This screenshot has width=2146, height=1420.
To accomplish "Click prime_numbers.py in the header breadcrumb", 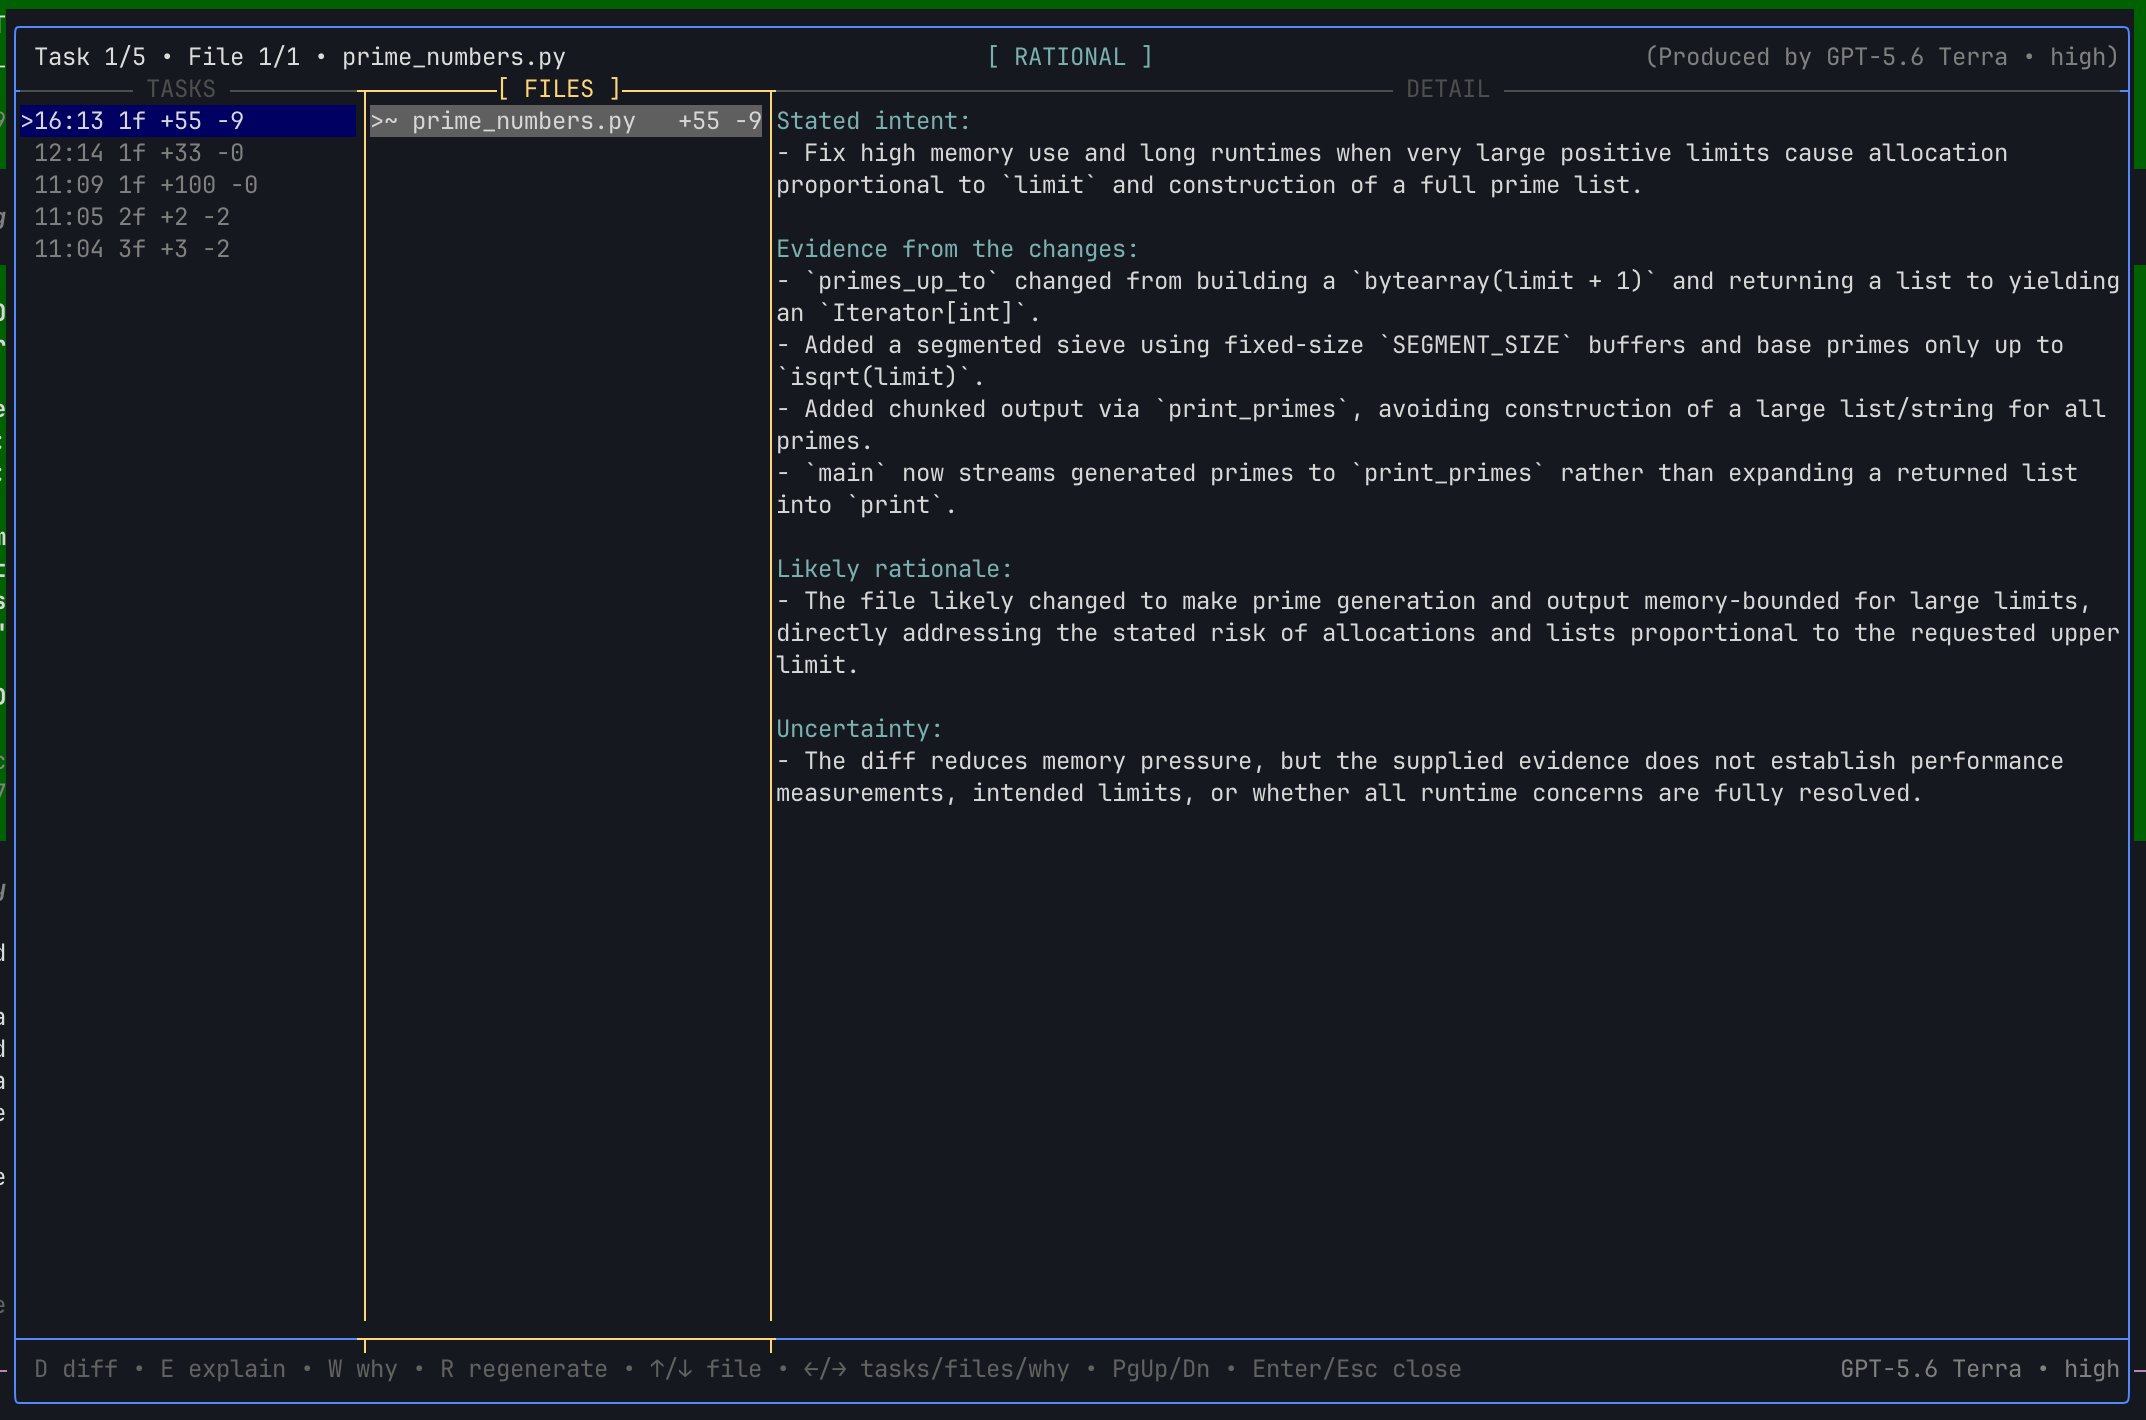I will 454,57.
